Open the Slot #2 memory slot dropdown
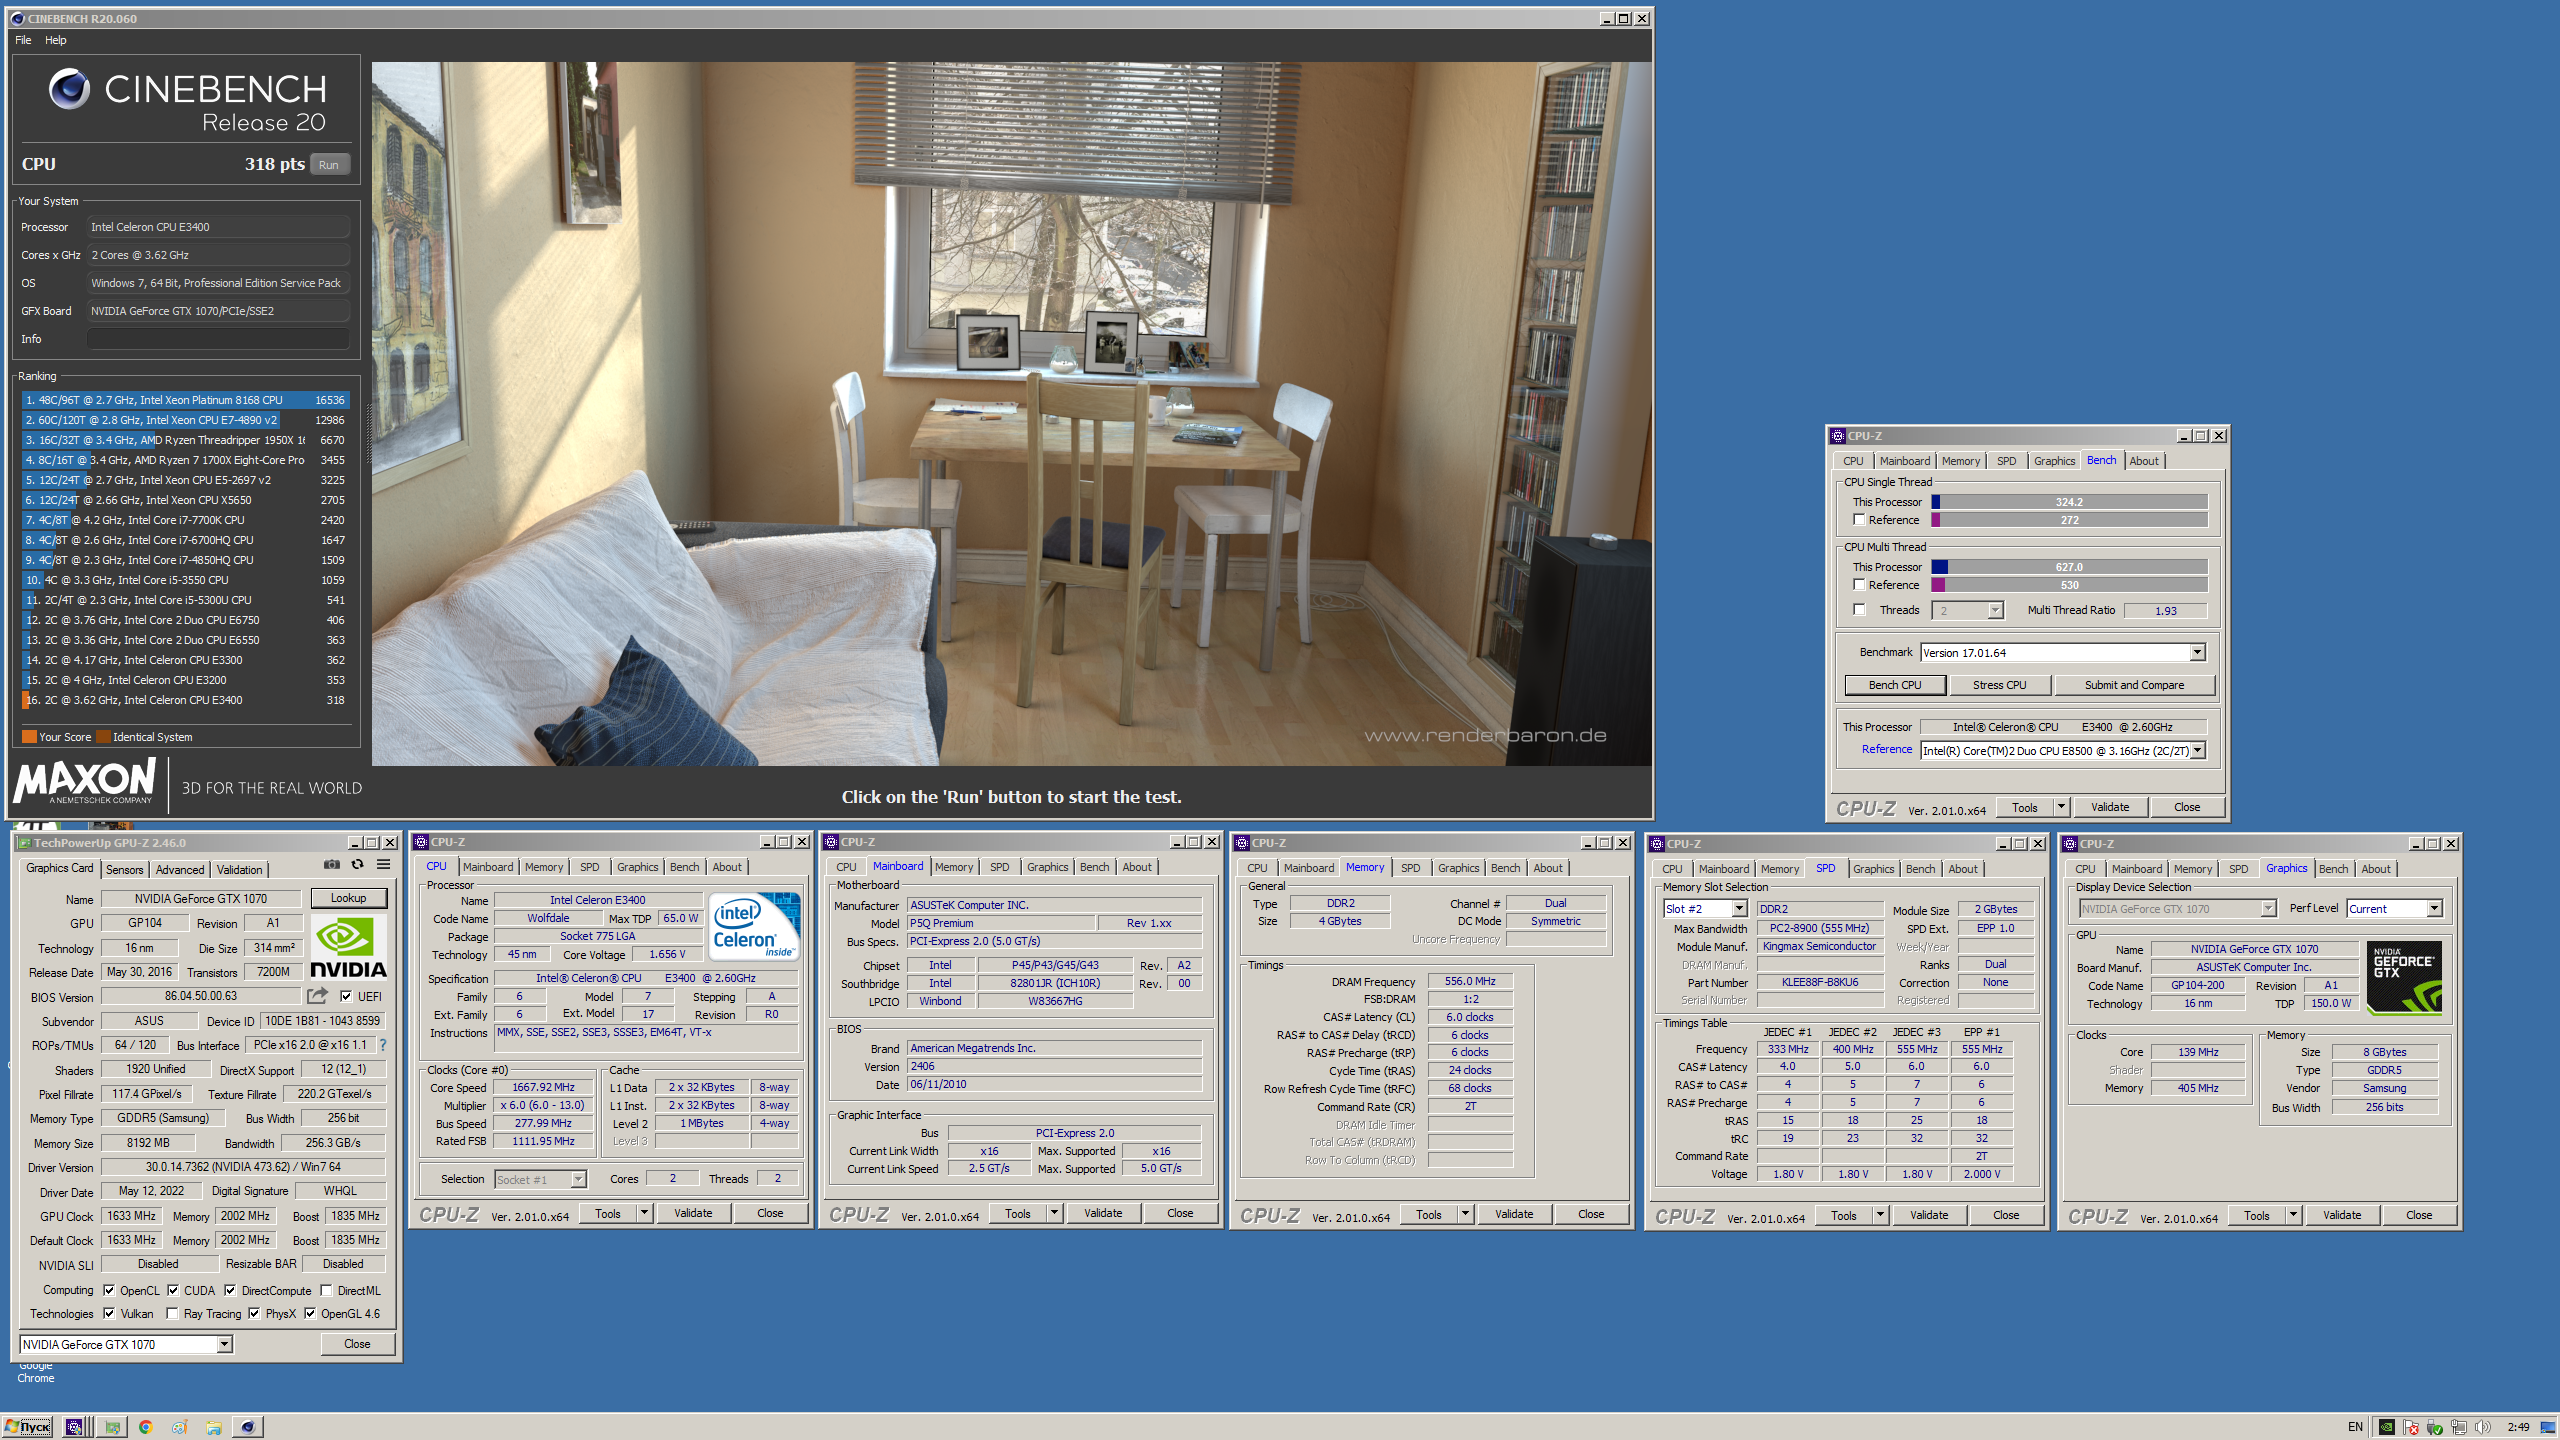The image size is (2560, 1440). [1705, 909]
